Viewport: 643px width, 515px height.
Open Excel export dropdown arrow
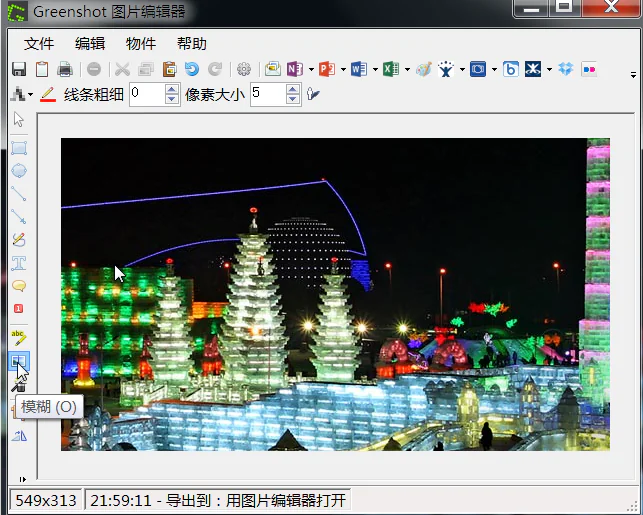click(x=407, y=69)
